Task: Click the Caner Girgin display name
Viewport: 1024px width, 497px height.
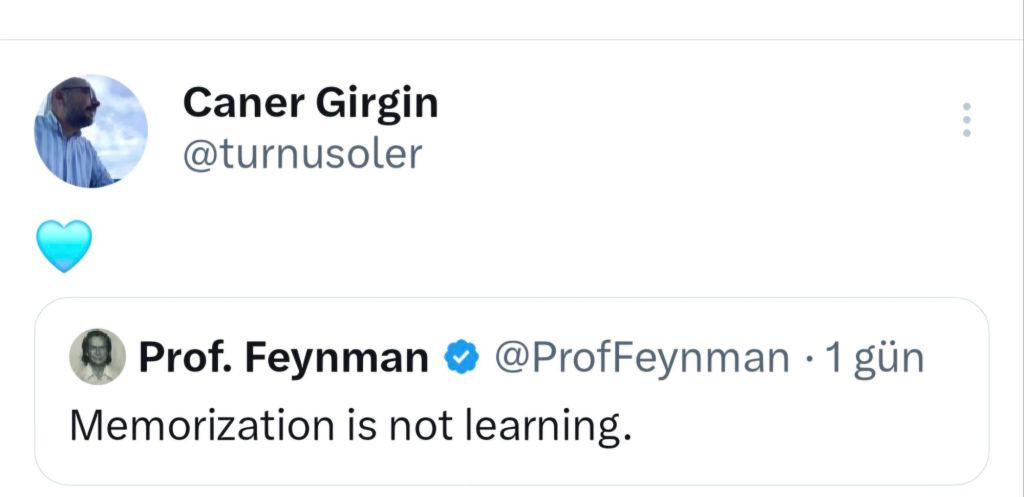Action: click(x=311, y=103)
